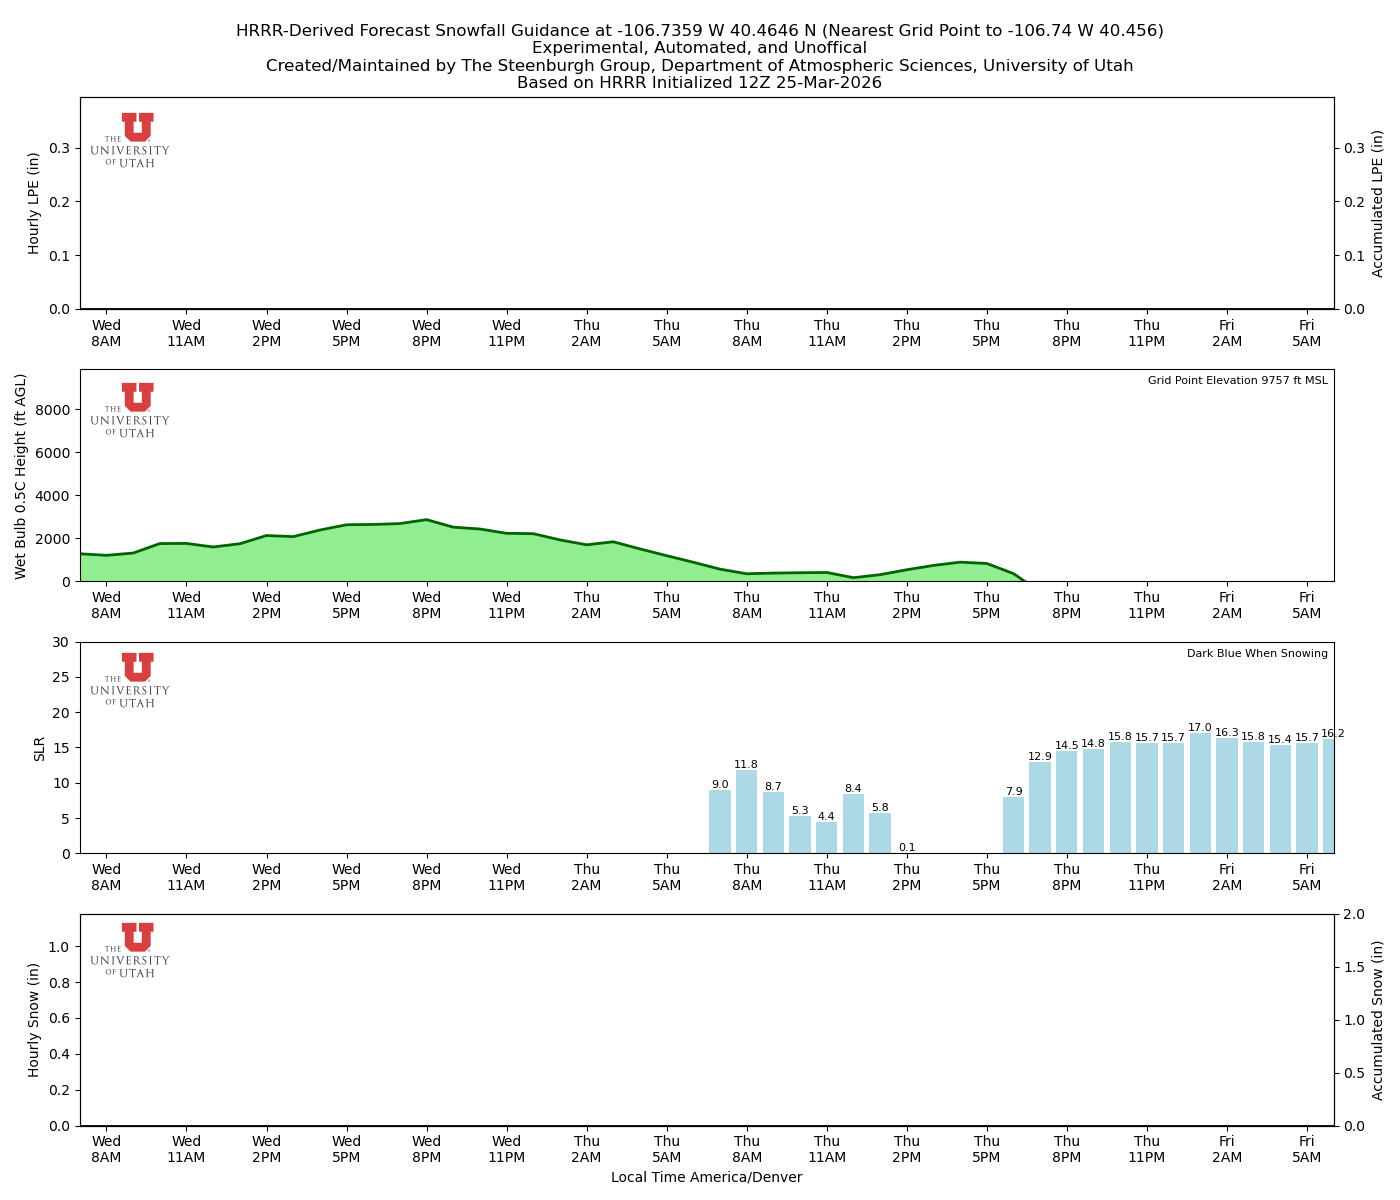The image size is (1400, 1200).
Task: Click the SLR bar labeled 7.9
Action: coord(1013,825)
